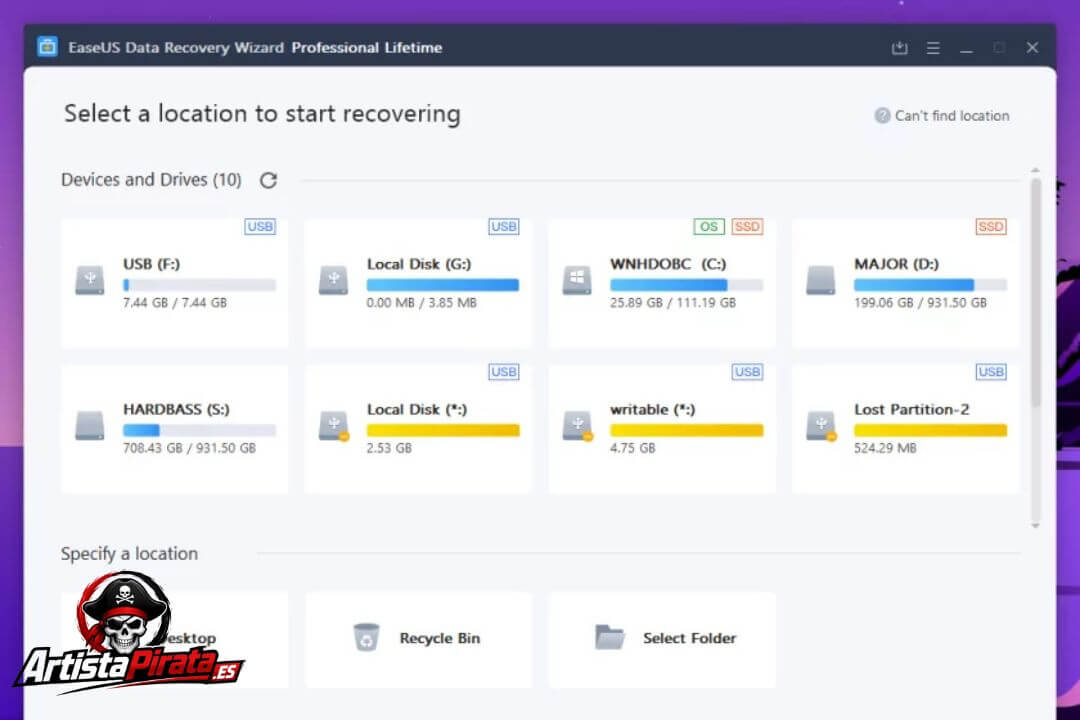The image size is (1080, 720).
Task: Click the help icon beside Can't find location
Action: (882, 116)
